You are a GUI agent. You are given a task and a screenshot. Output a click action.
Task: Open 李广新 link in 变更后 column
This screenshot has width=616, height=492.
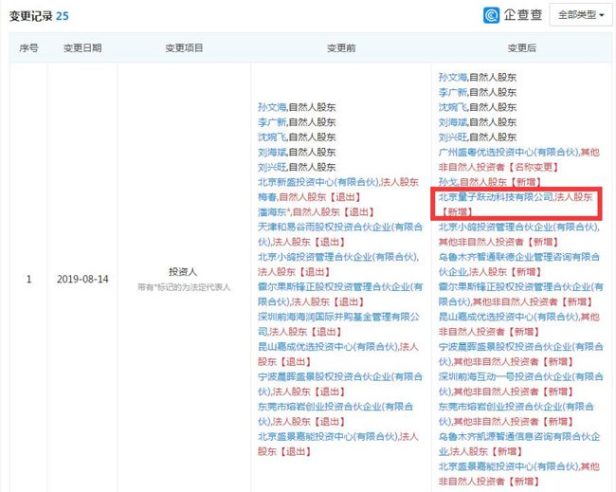(x=453, y=92)
